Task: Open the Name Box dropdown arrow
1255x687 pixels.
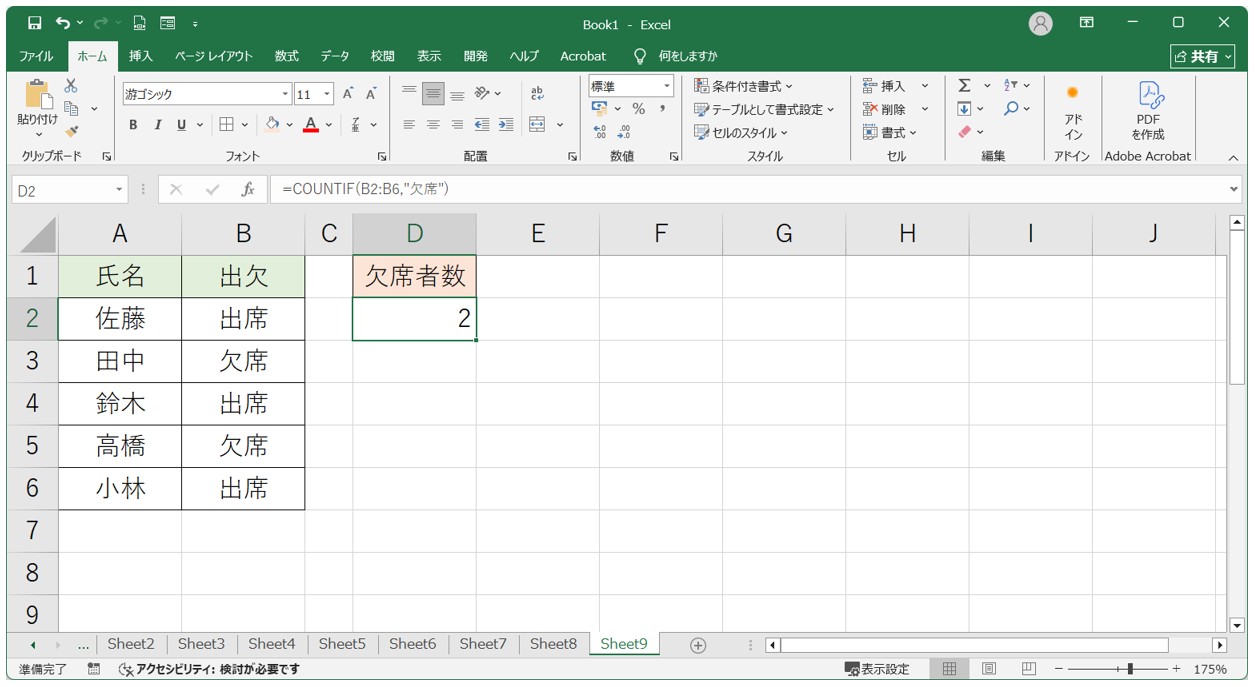Action: point(119,189)
